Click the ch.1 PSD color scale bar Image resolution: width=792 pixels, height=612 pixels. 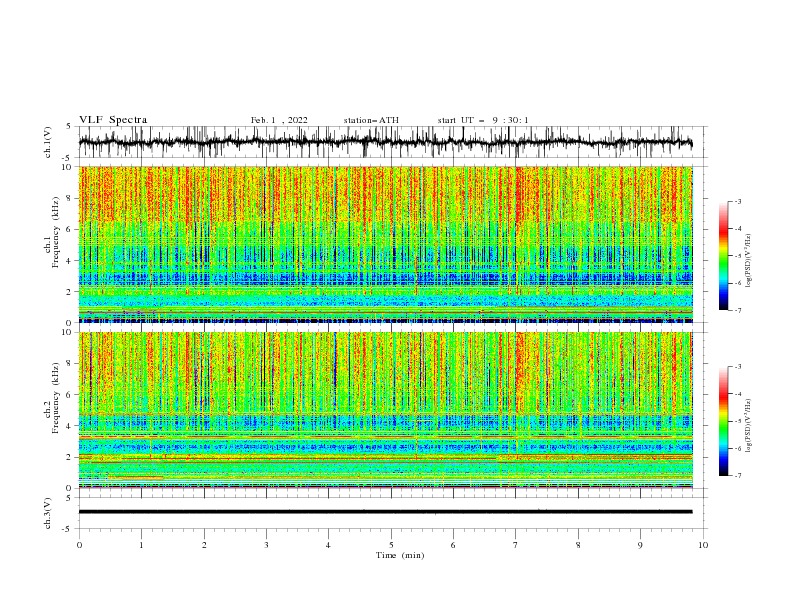(x=724, y=256)
